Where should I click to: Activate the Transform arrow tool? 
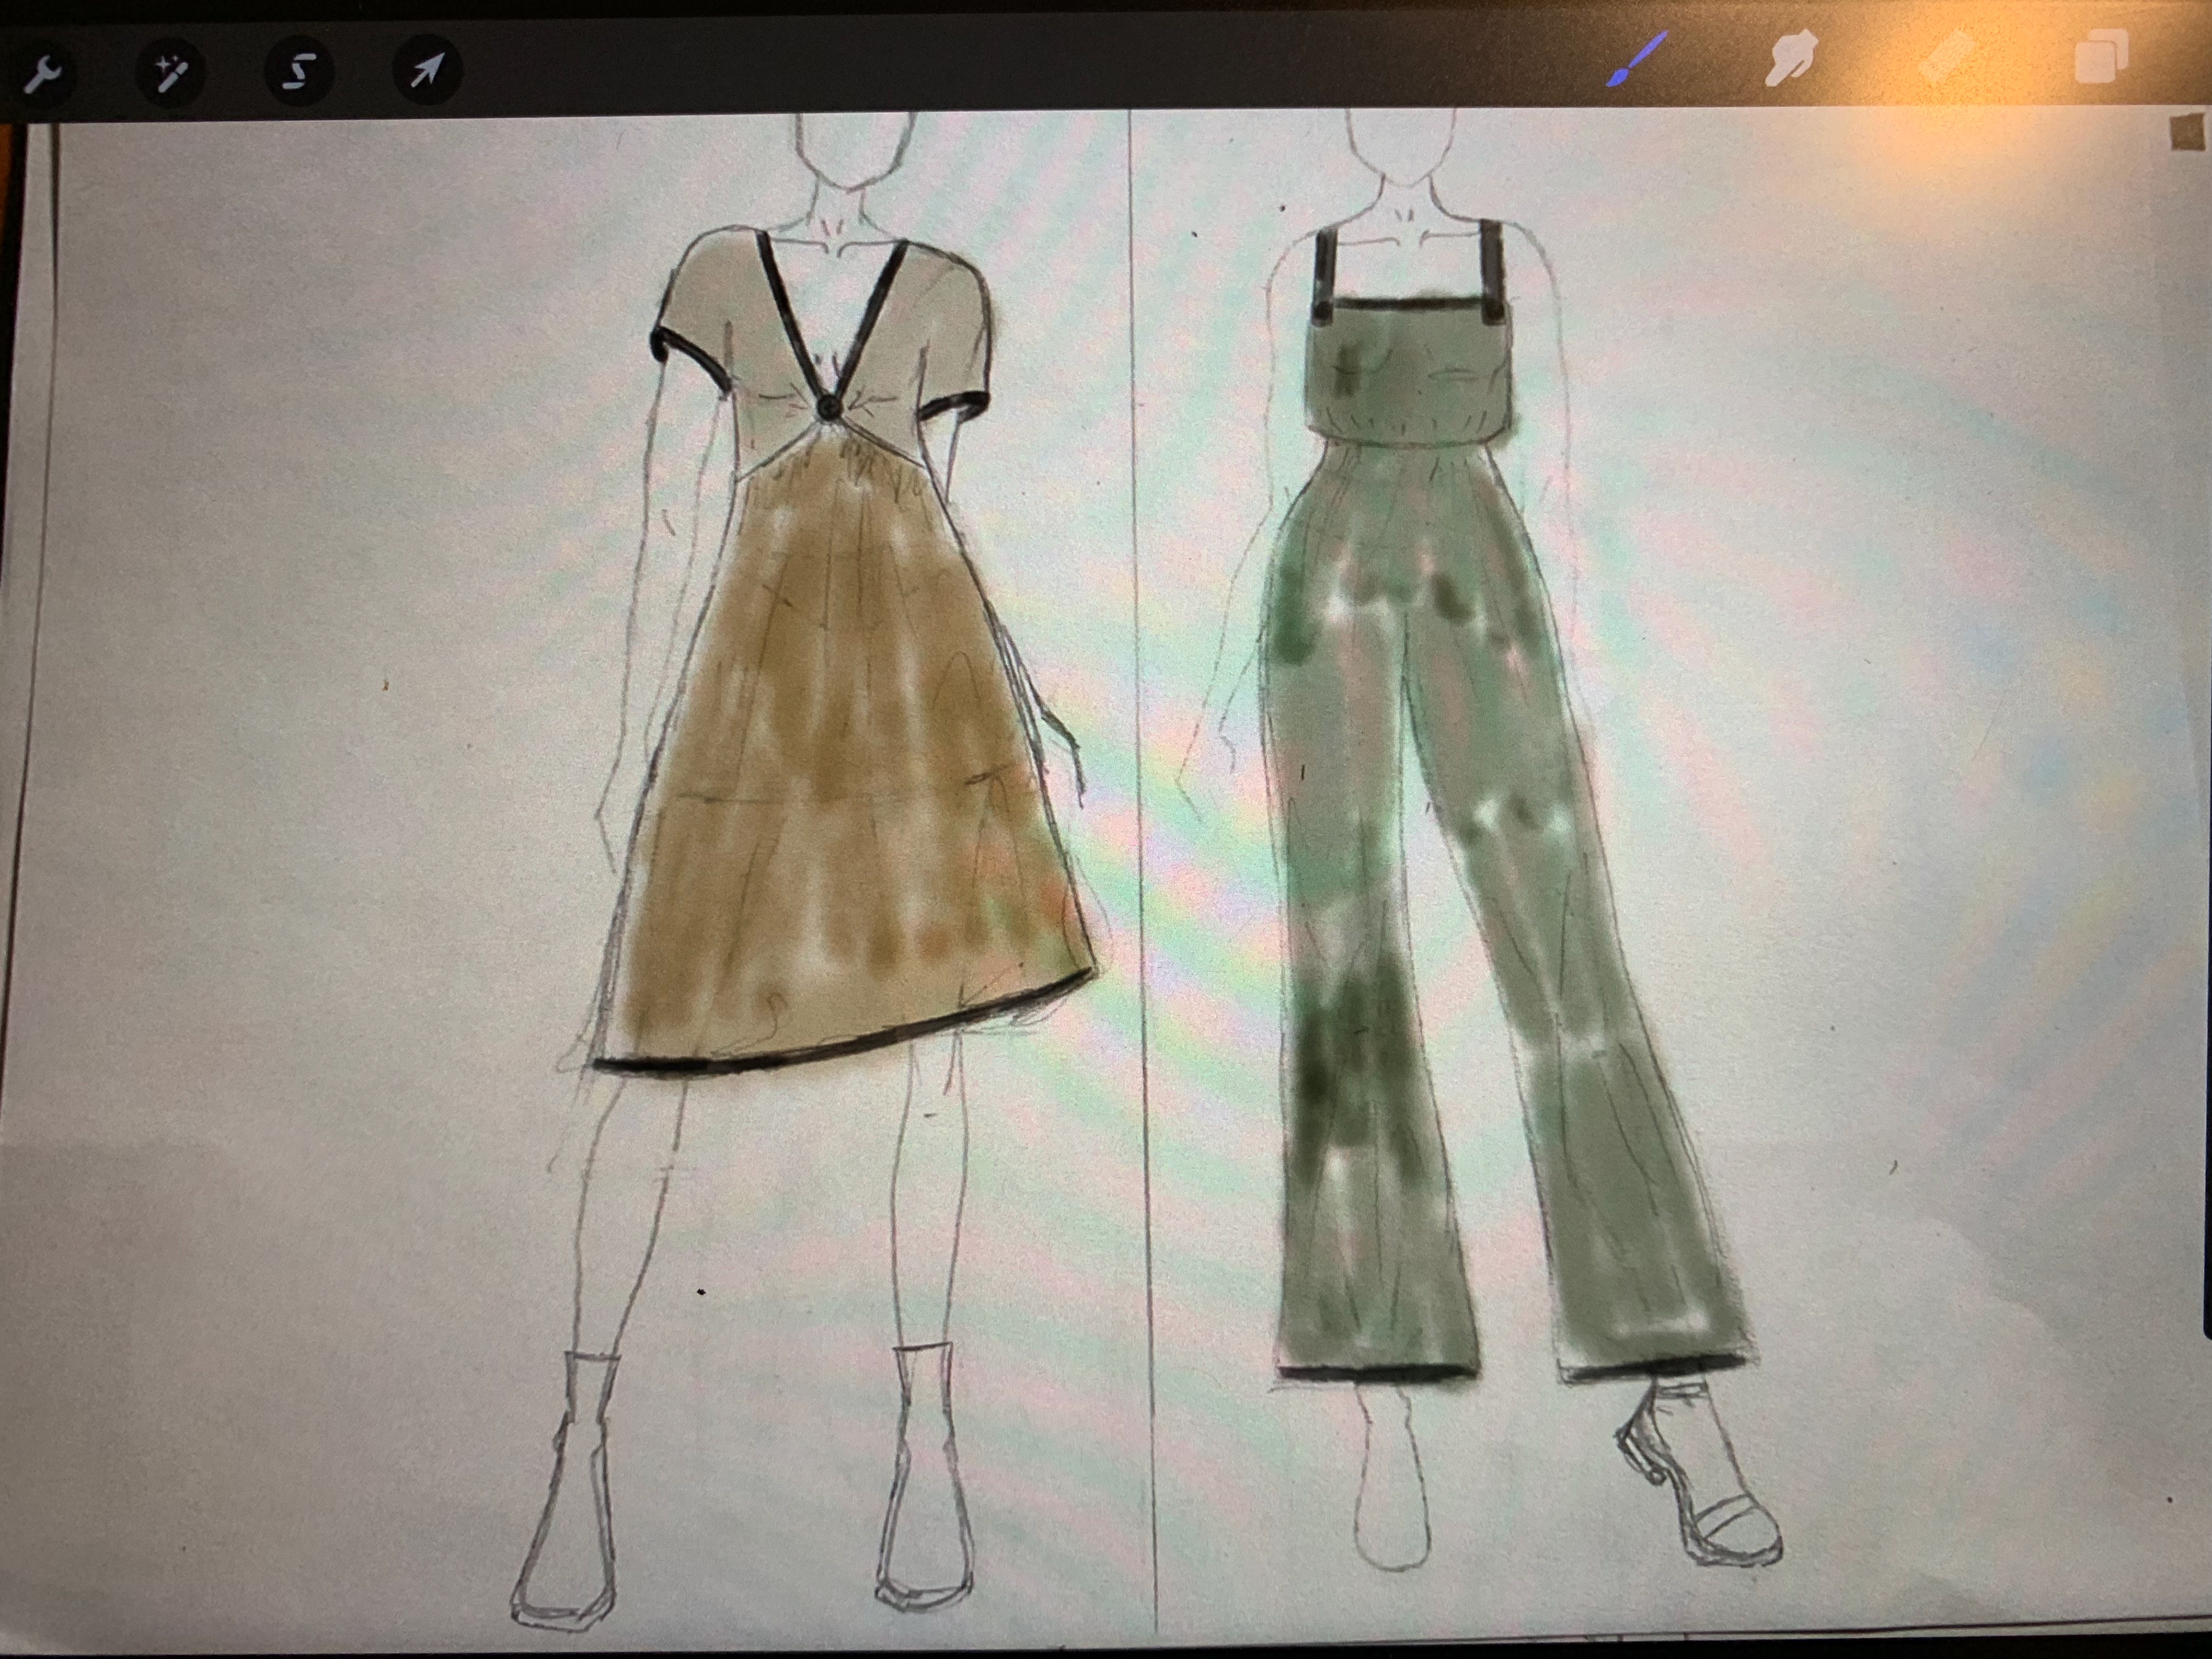427,70
